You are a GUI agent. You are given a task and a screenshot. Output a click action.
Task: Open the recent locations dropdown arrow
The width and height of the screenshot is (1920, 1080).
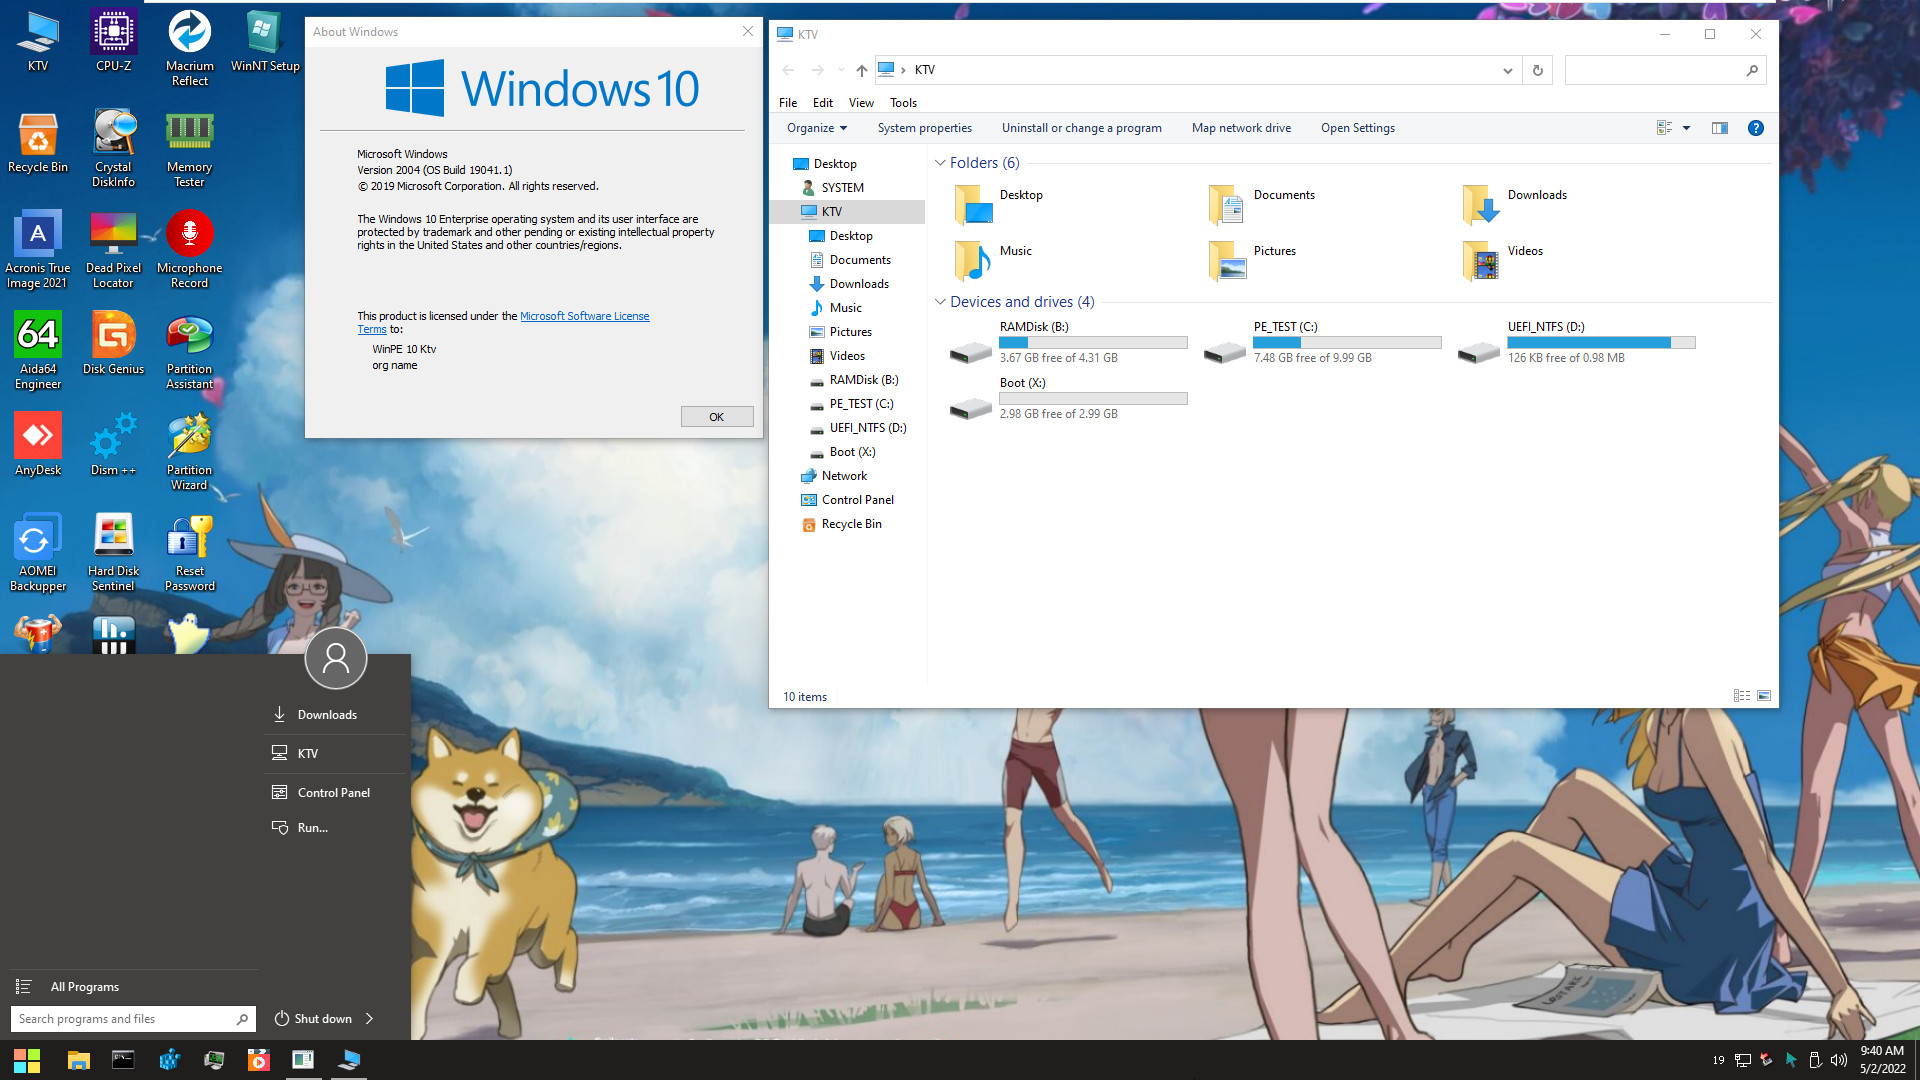tap(841, 70)
